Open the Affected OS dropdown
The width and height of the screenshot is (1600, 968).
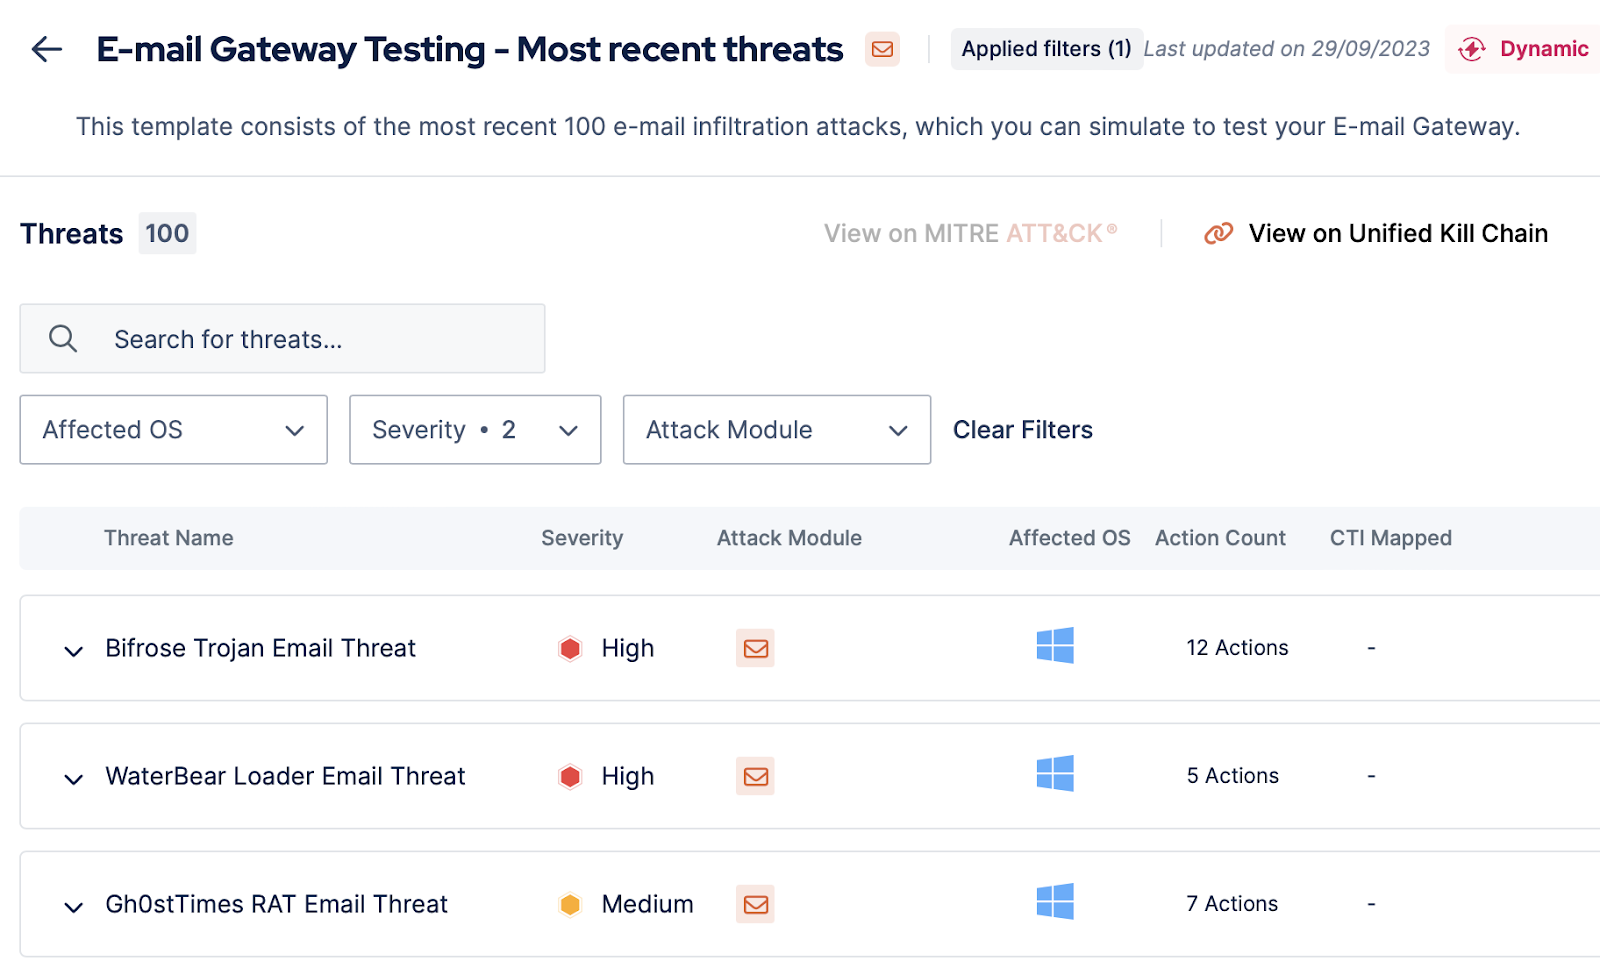coord(173,430)
